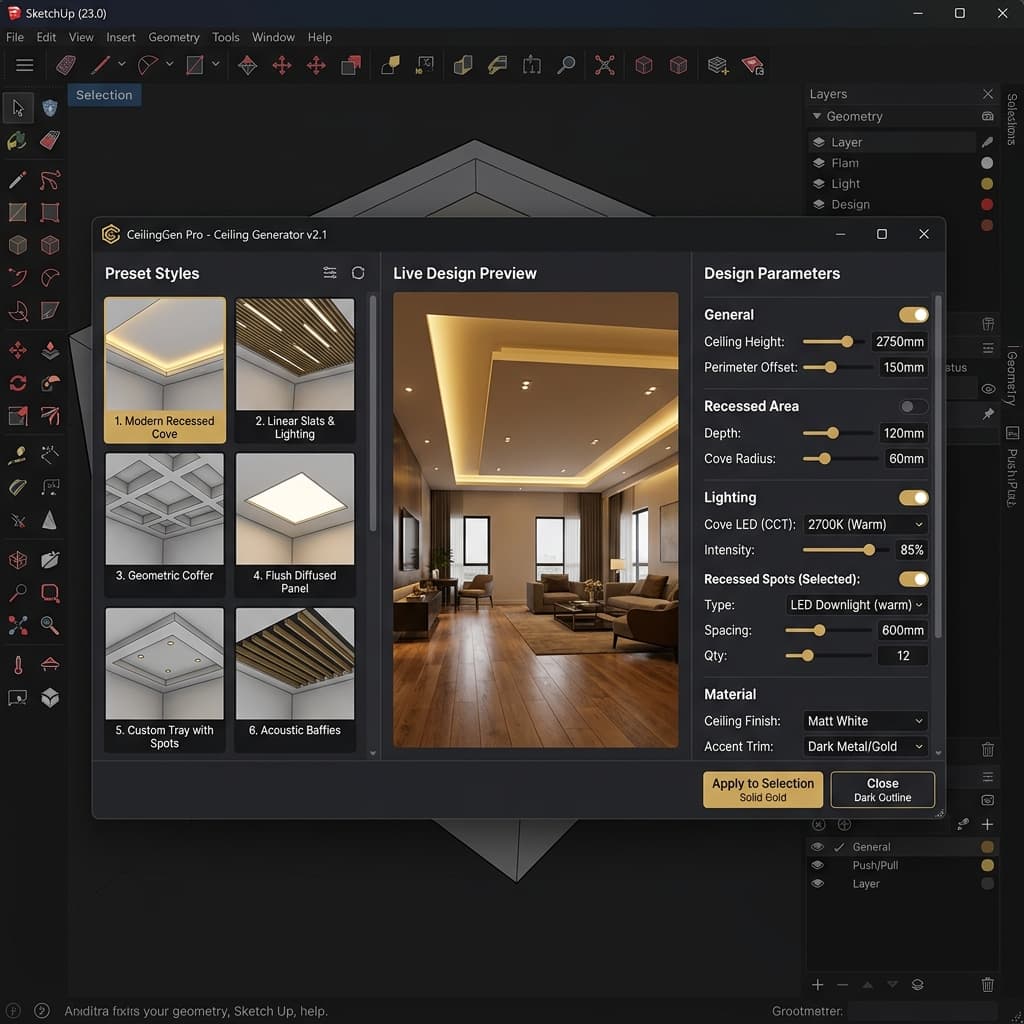Click the help question icon in status bar
Viewport: 1024px width, 1024px height.
point(42,1011)
